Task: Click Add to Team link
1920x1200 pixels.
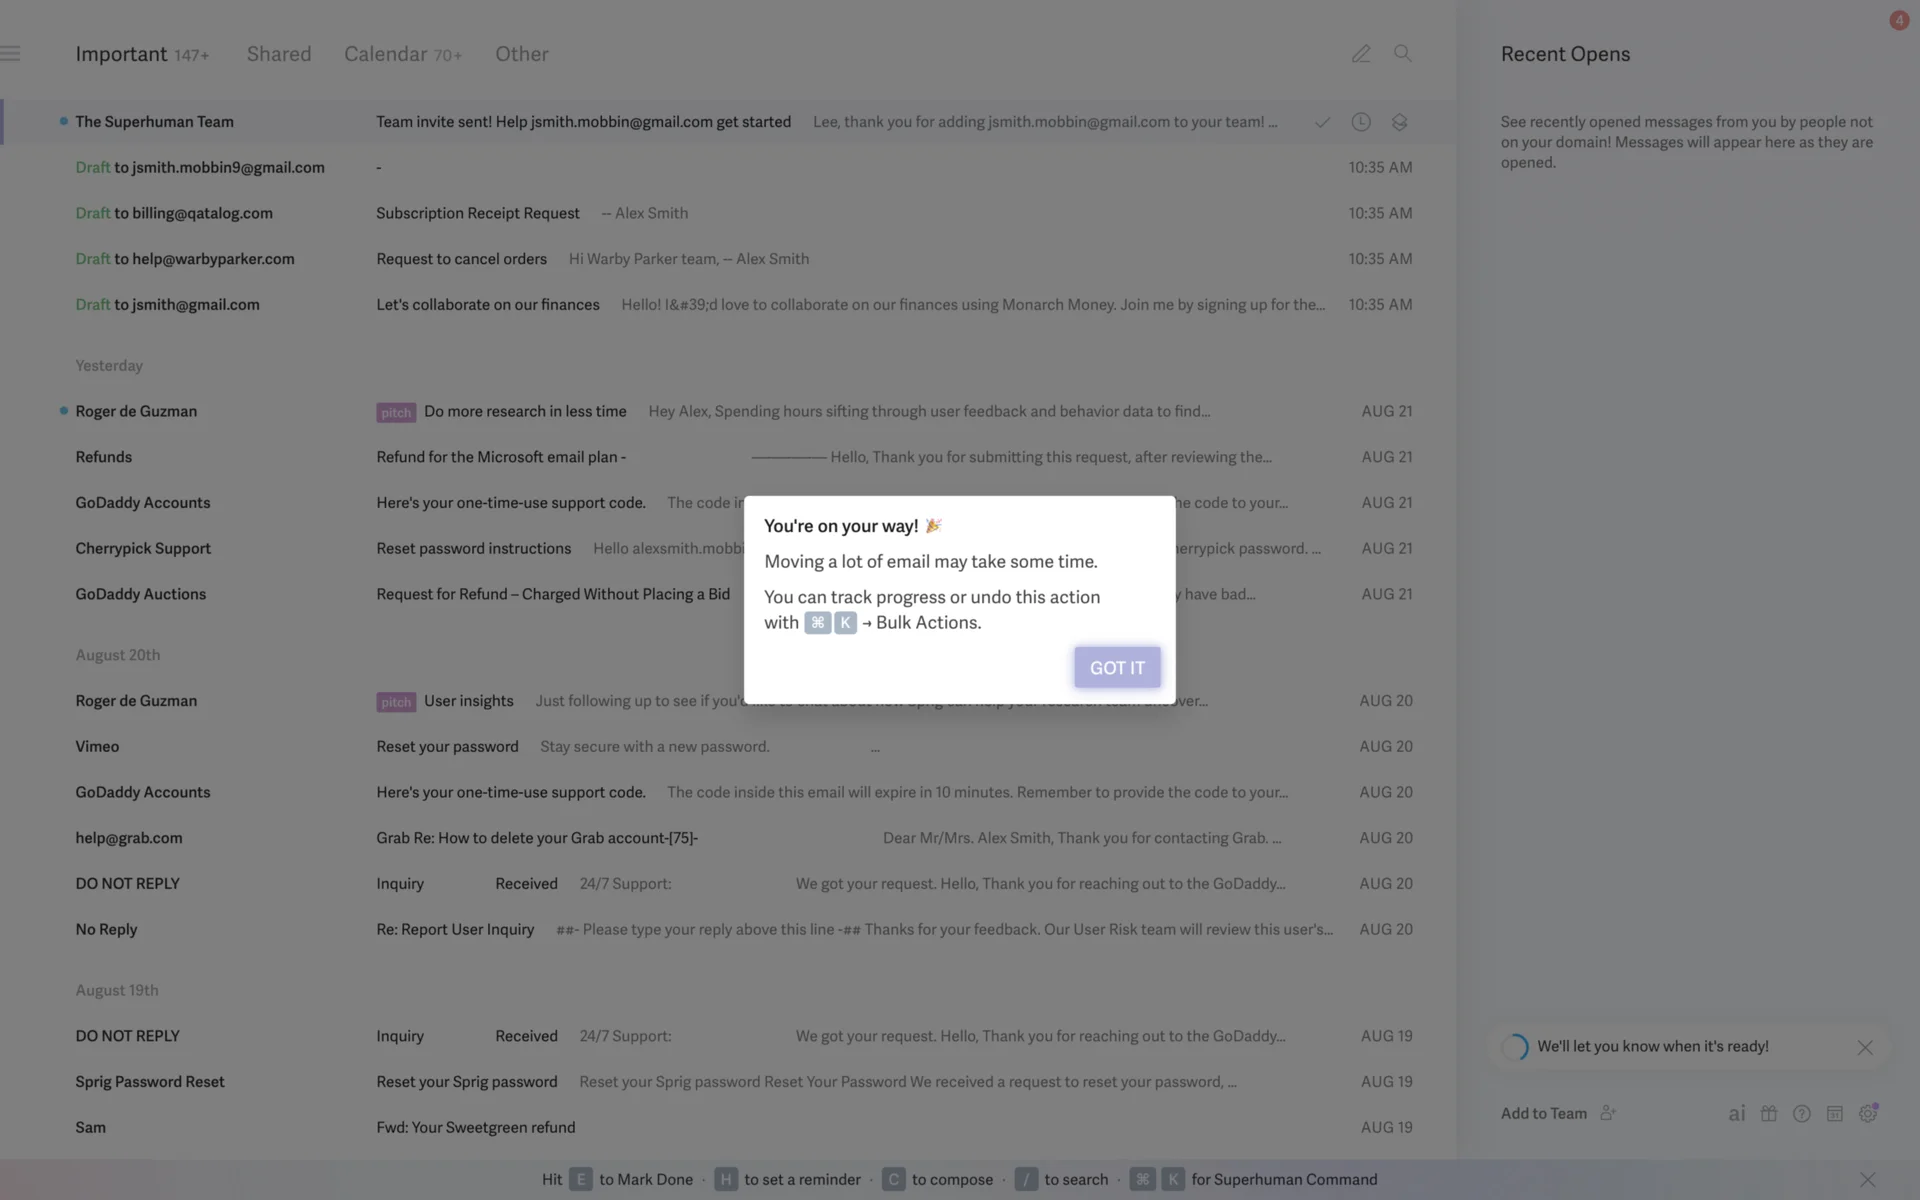Action: (x=1544, y=1113)
